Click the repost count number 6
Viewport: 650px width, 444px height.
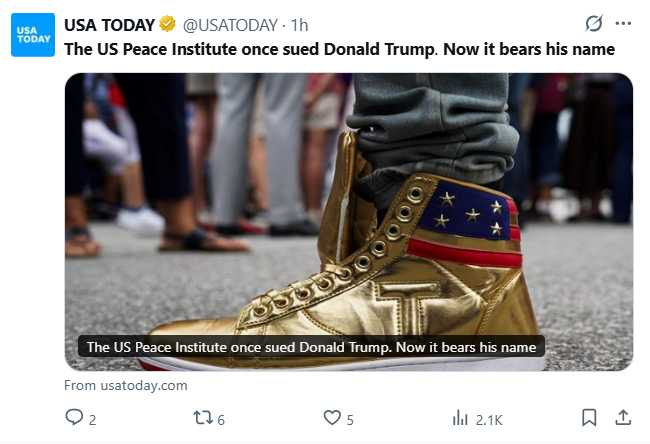point(221,419)
